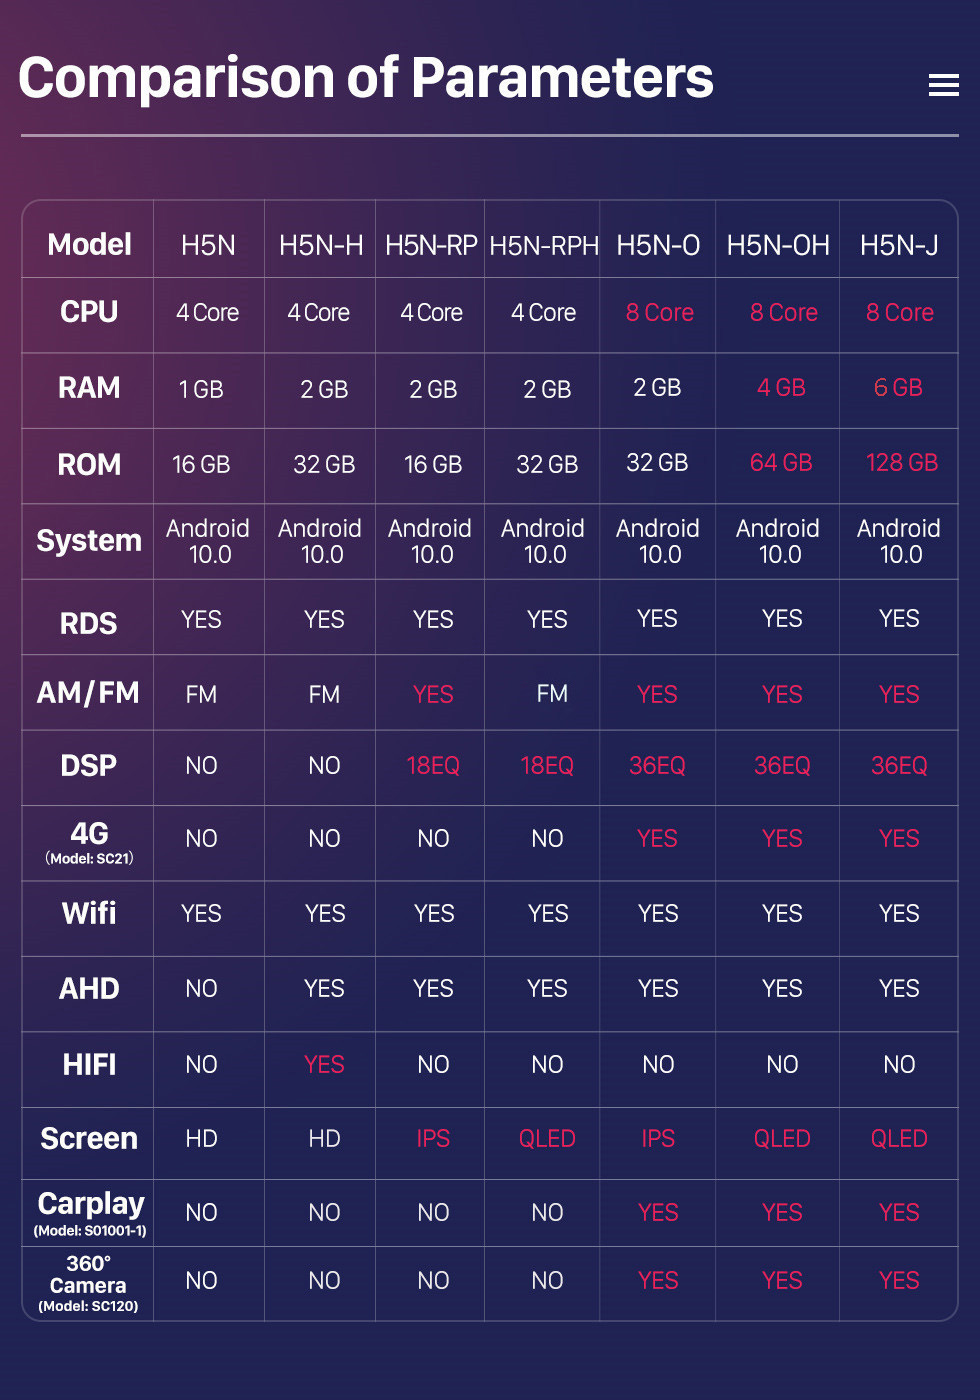Click the Comparison of Parameters title

(x=366, y=77)
